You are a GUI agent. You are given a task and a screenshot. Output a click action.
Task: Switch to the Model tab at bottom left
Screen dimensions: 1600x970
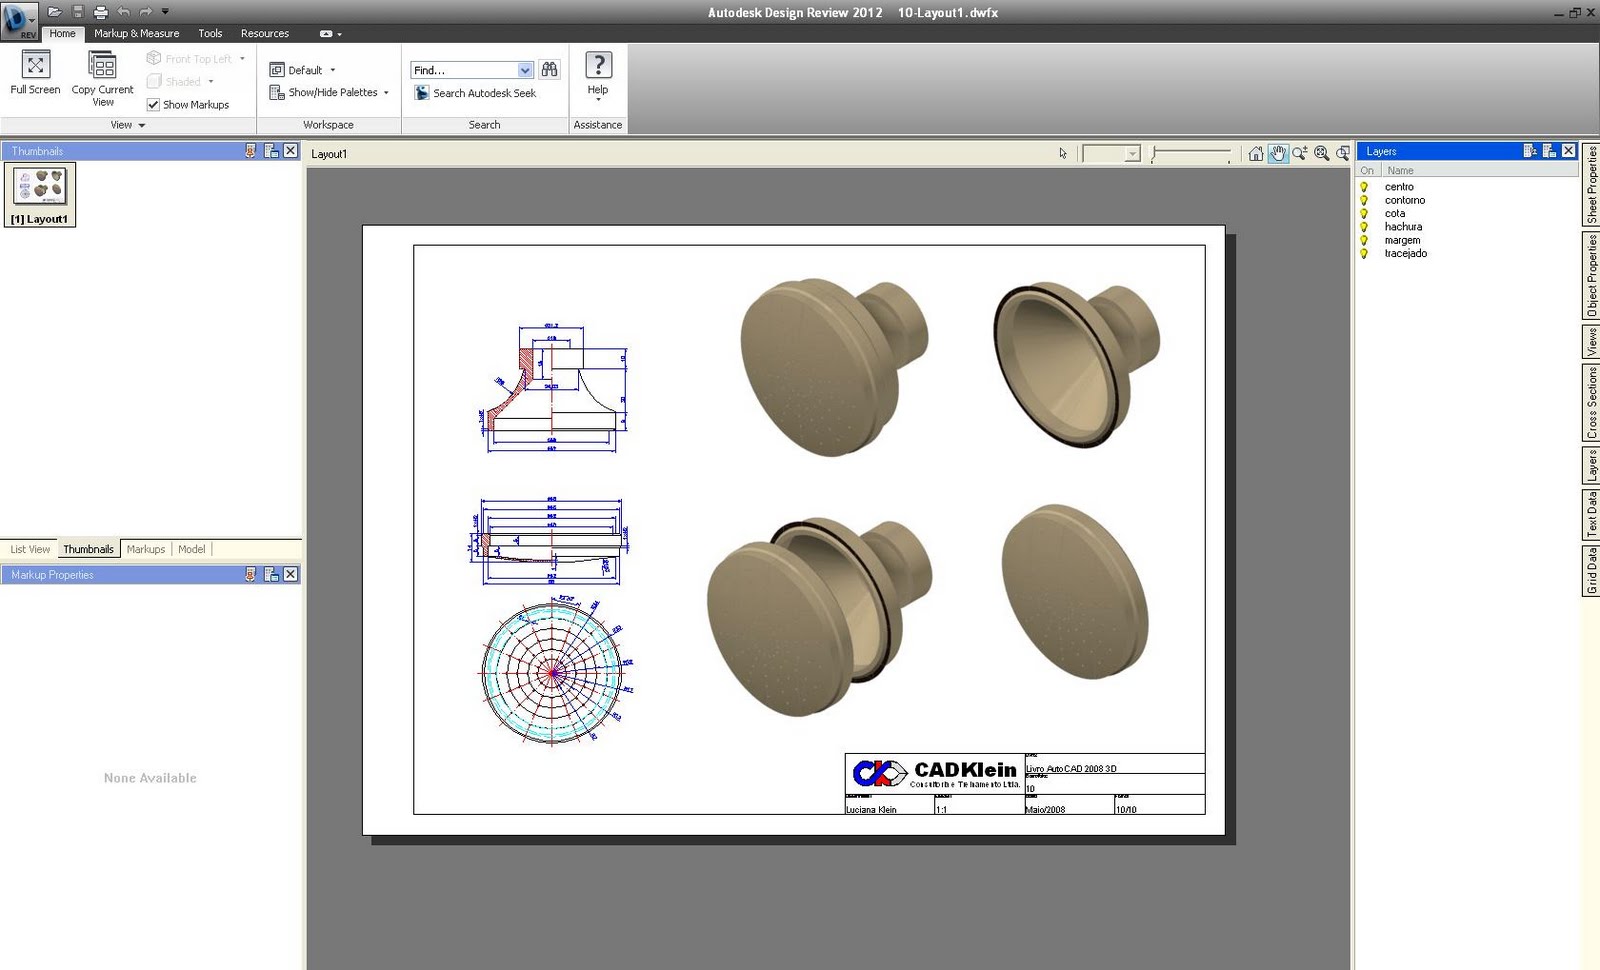coord(191,548)
